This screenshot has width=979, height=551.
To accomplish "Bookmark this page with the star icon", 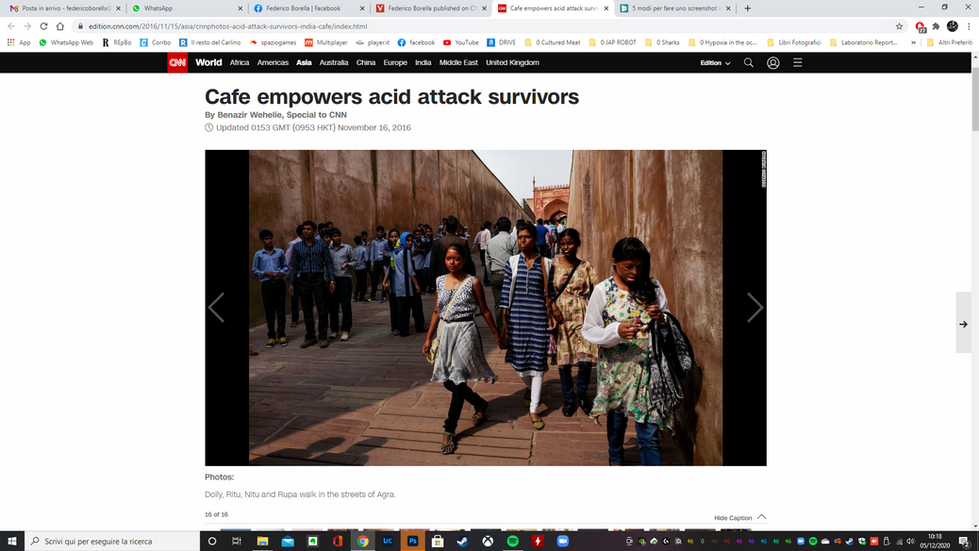I will coord(899,26).
